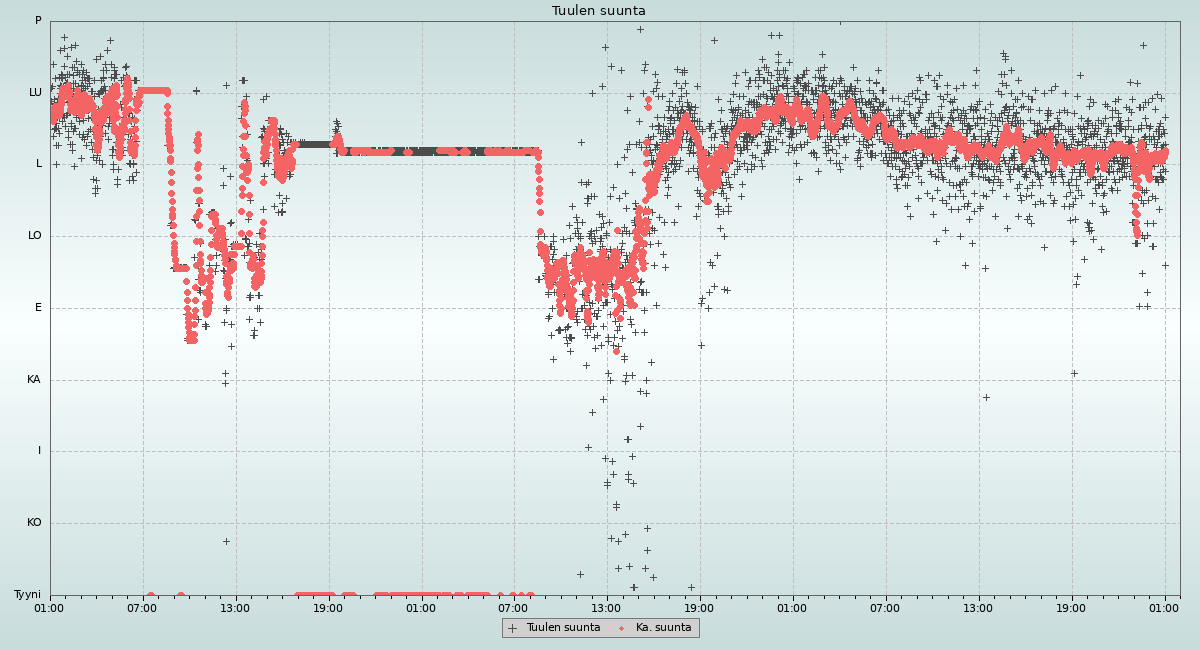
Task: Click the chart title 'Tuulen suunta'
Action: pyautogui.click(x=599, y=11)
